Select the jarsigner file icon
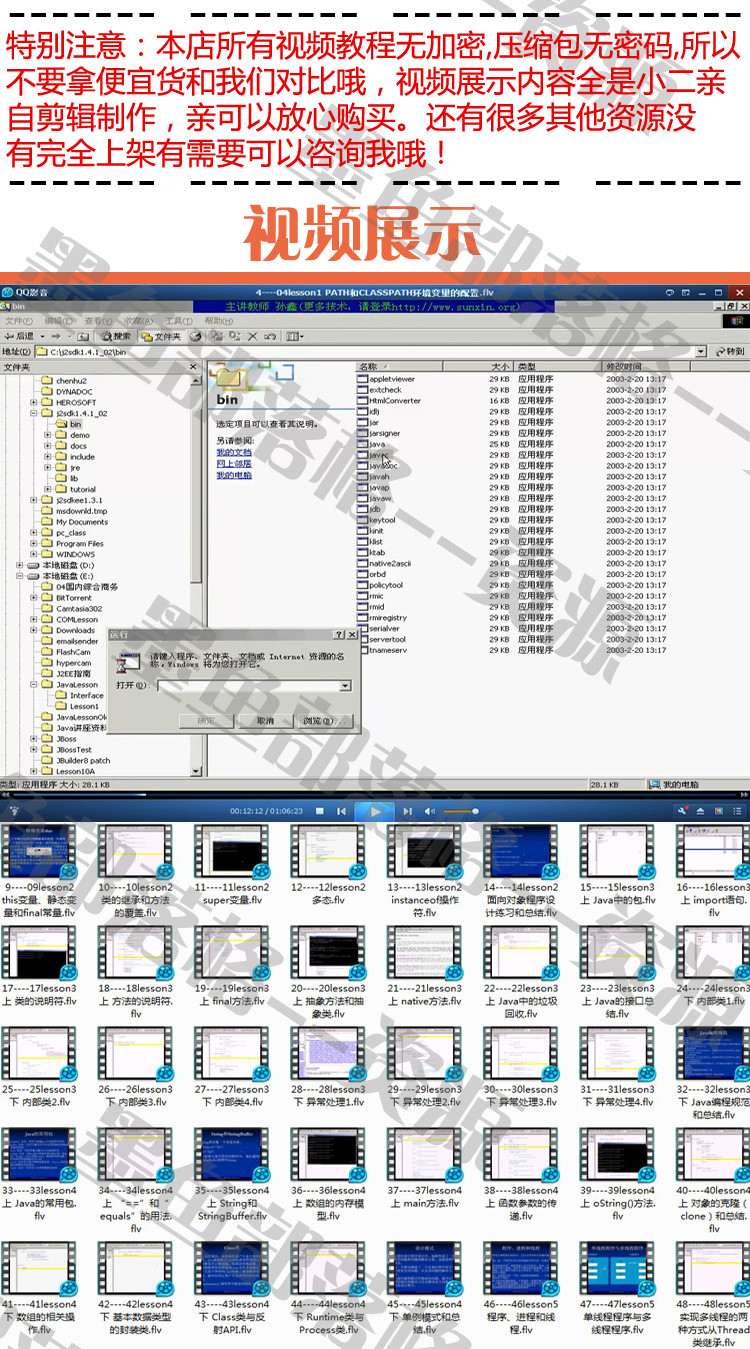Viewport: 750px width, 1349px height. pyautogui.click(x=363, y=433)
